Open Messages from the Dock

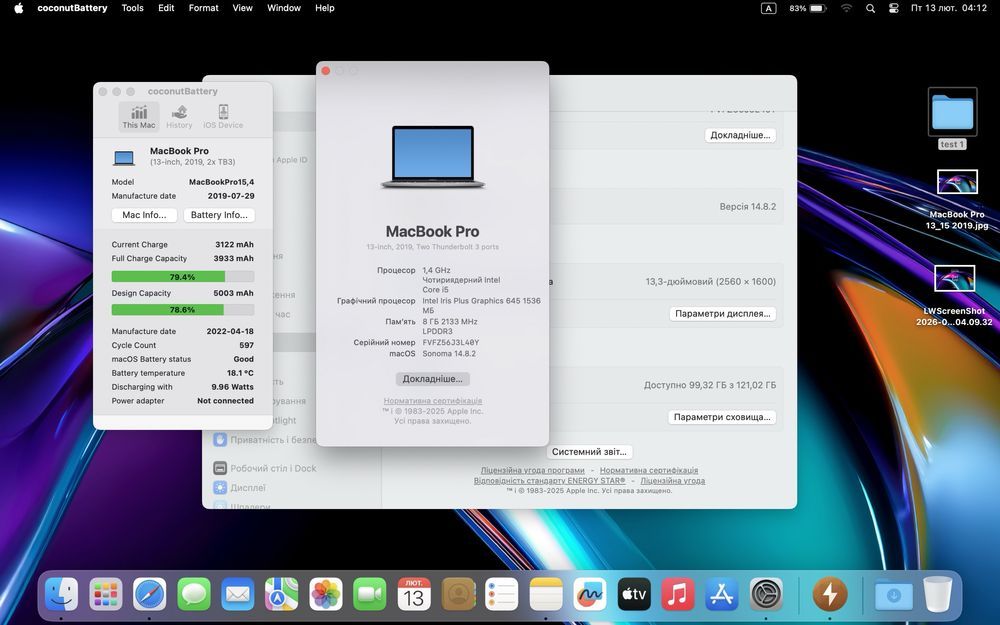click(x=193, y=594)
